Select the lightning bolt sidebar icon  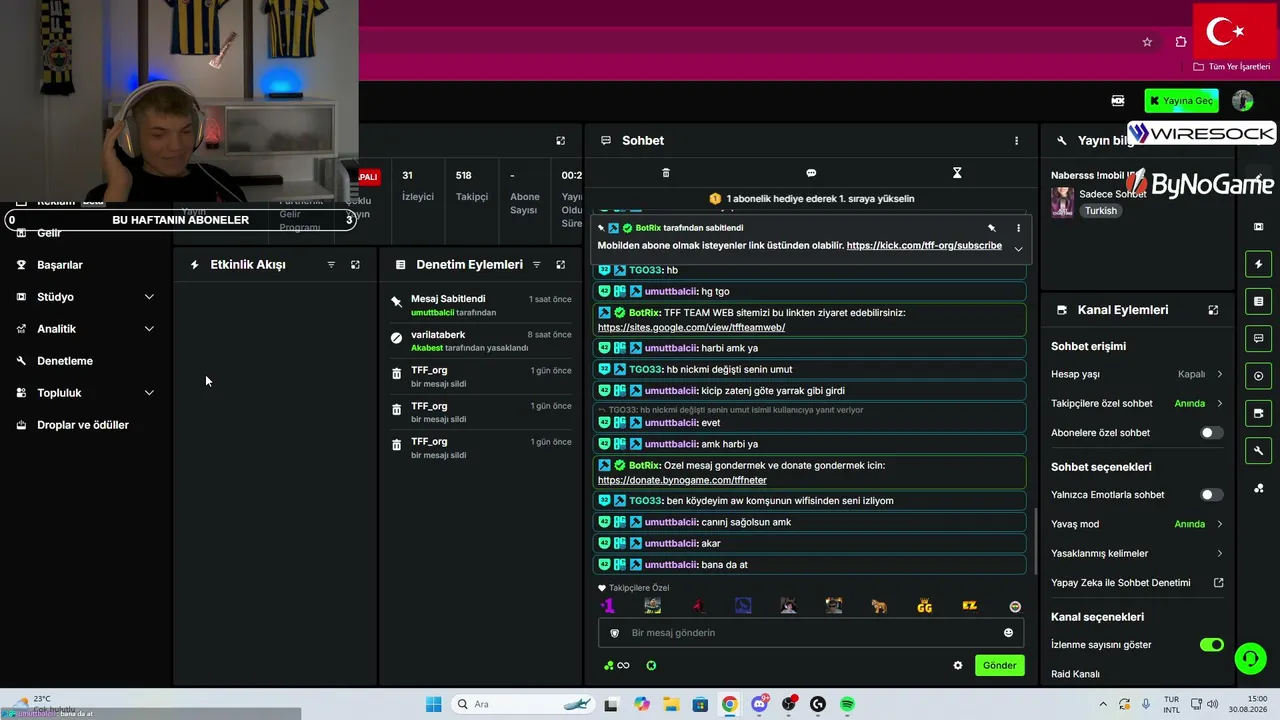pos(1258,264)
